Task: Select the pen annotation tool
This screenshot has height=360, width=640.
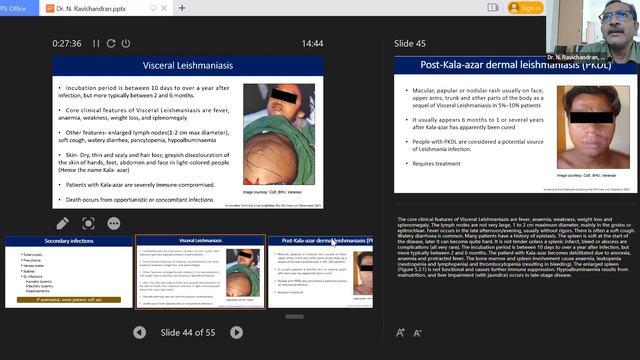Action: pyautogui.click(x=62, y=223)
